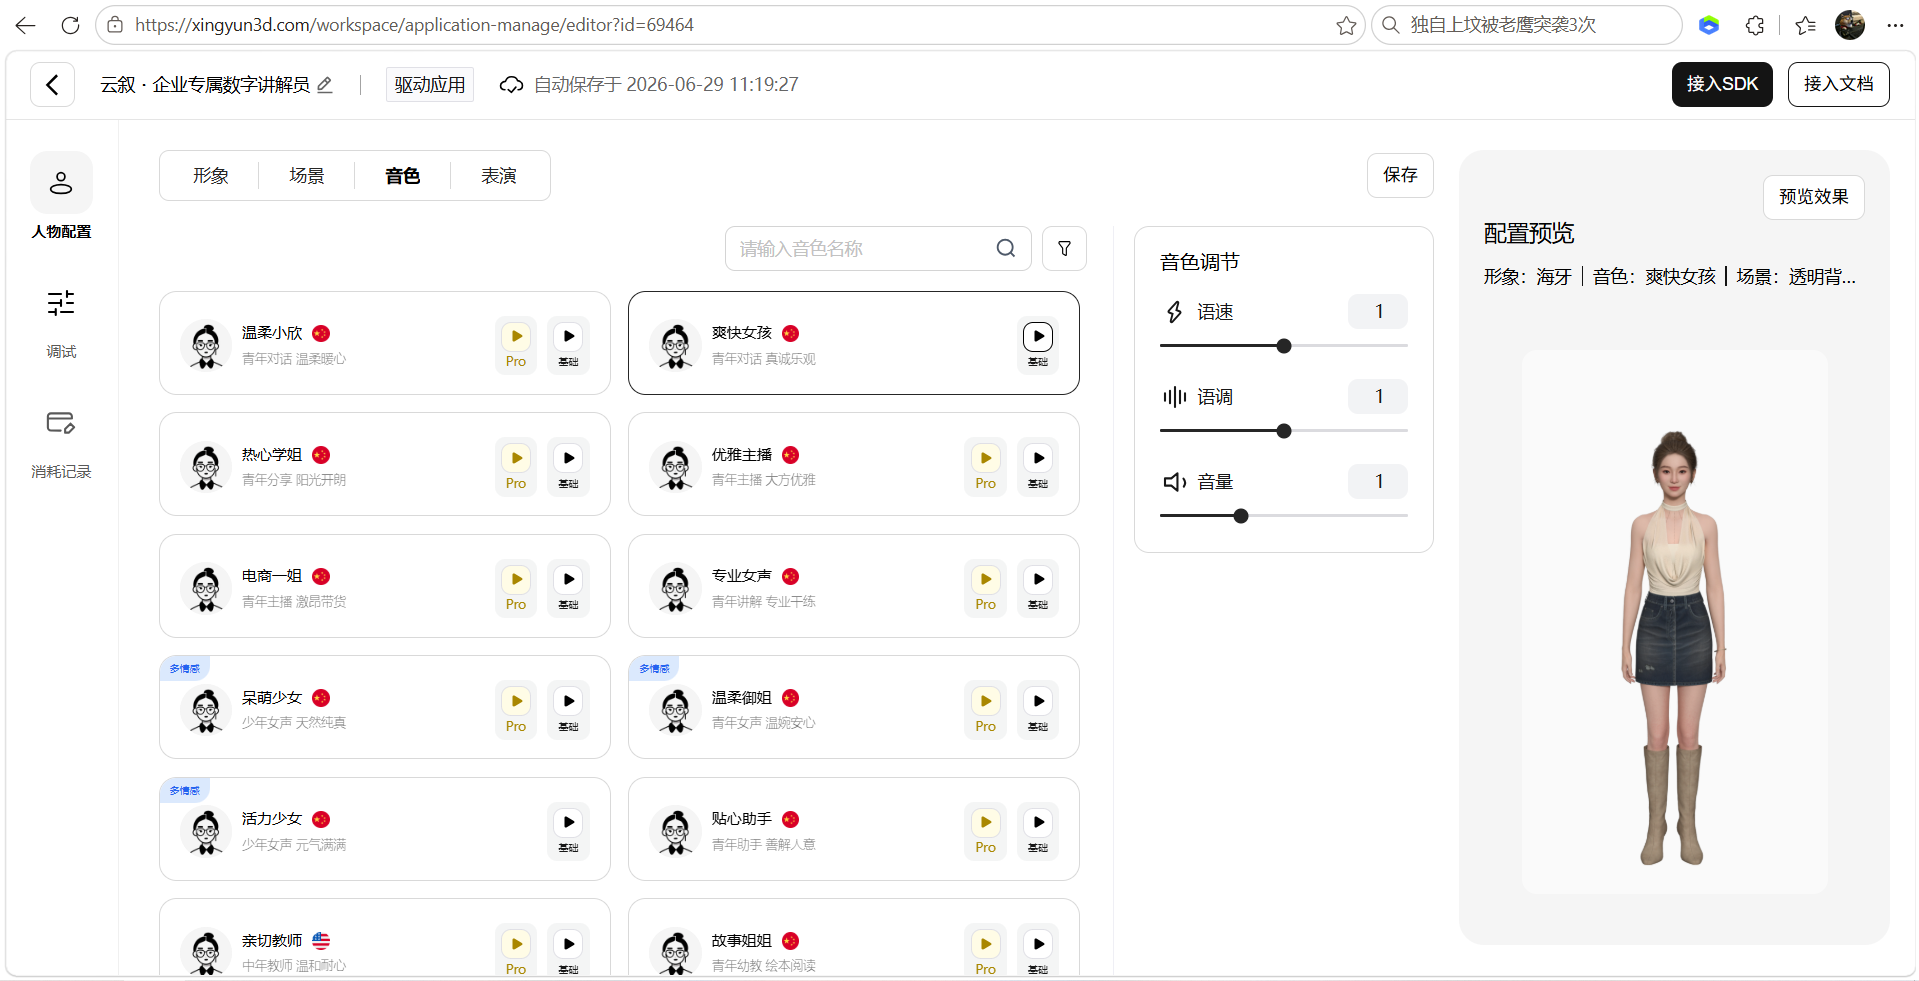Open 人物配置 in the sidebar
The image size is (1919, 981).
point(61,197)
